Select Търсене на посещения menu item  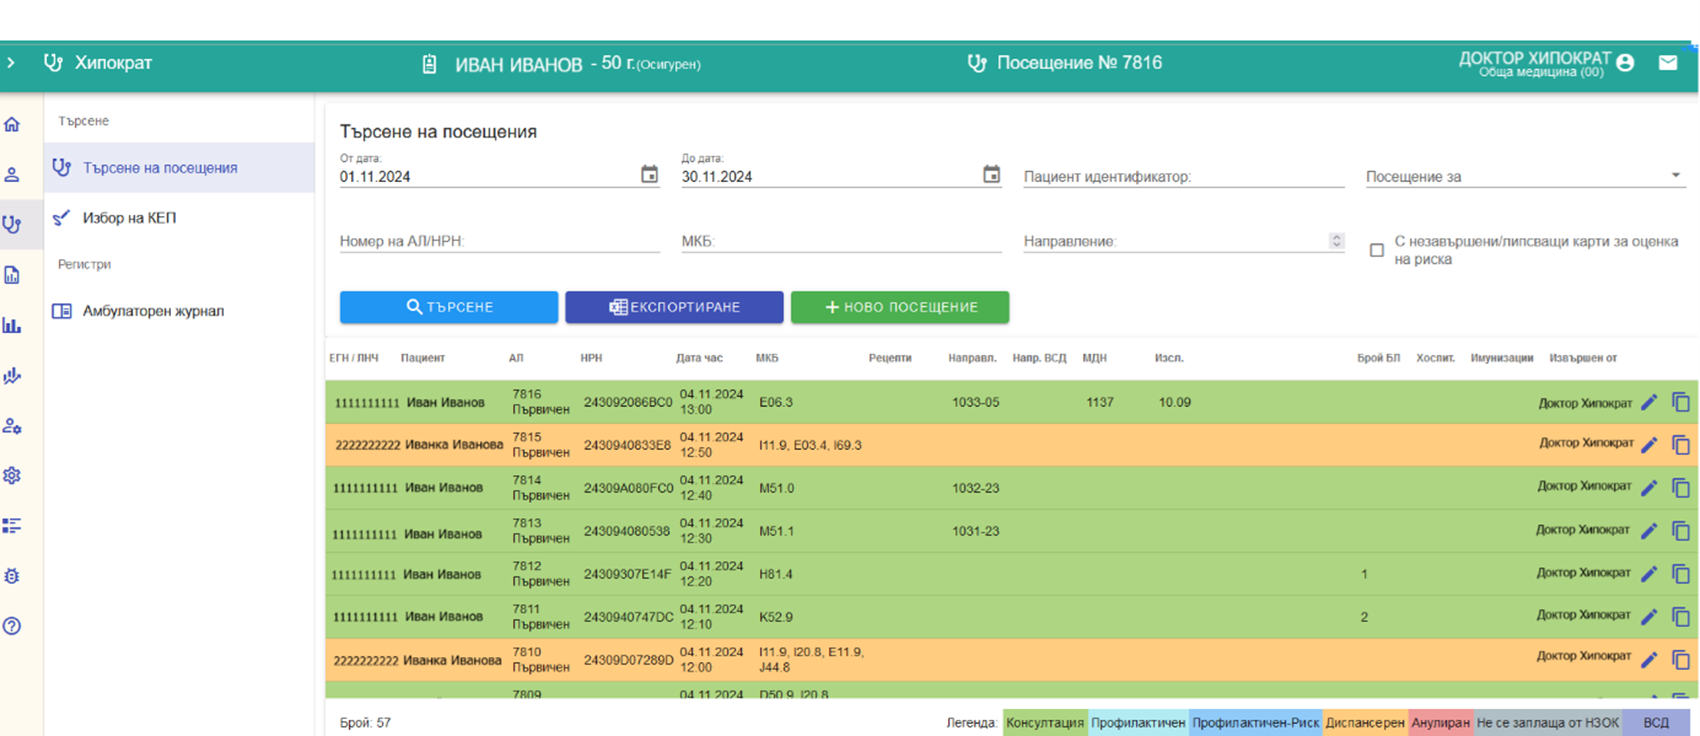[x=179, y=168]
